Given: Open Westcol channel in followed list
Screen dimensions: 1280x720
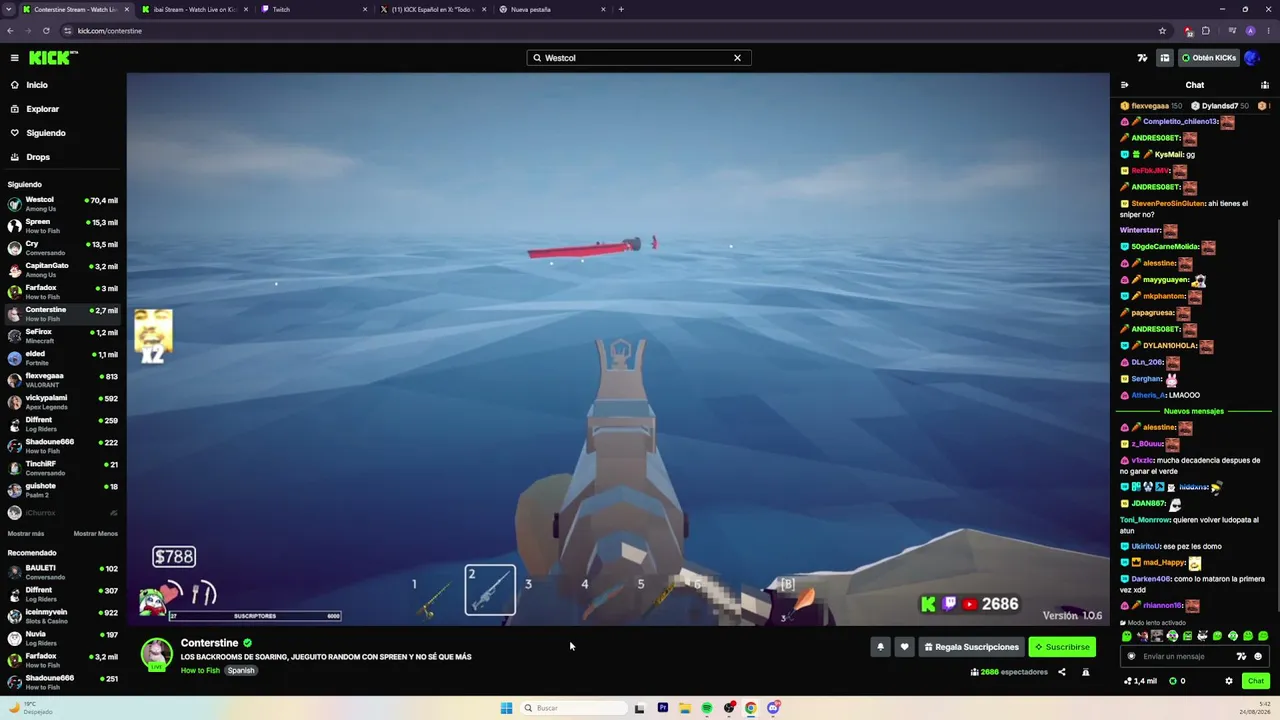Looking at the screenshot, I should point(63,204).
